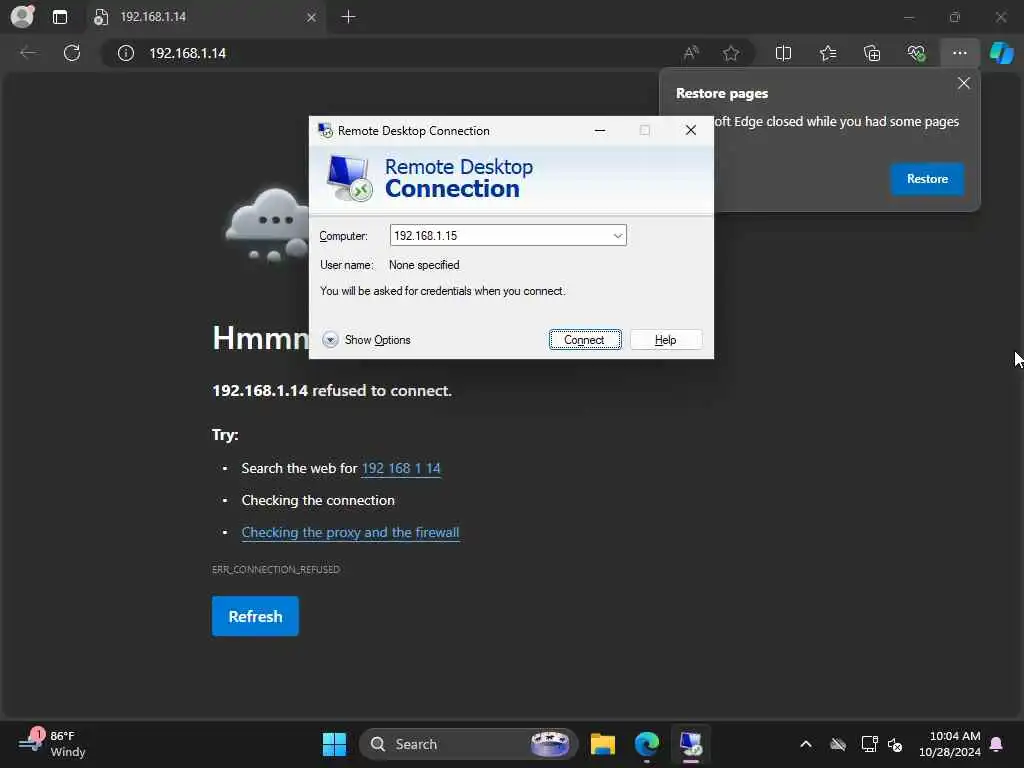Reload page with the refresh icon
The height and width of the screenshot is (768, 1024).
72,53
